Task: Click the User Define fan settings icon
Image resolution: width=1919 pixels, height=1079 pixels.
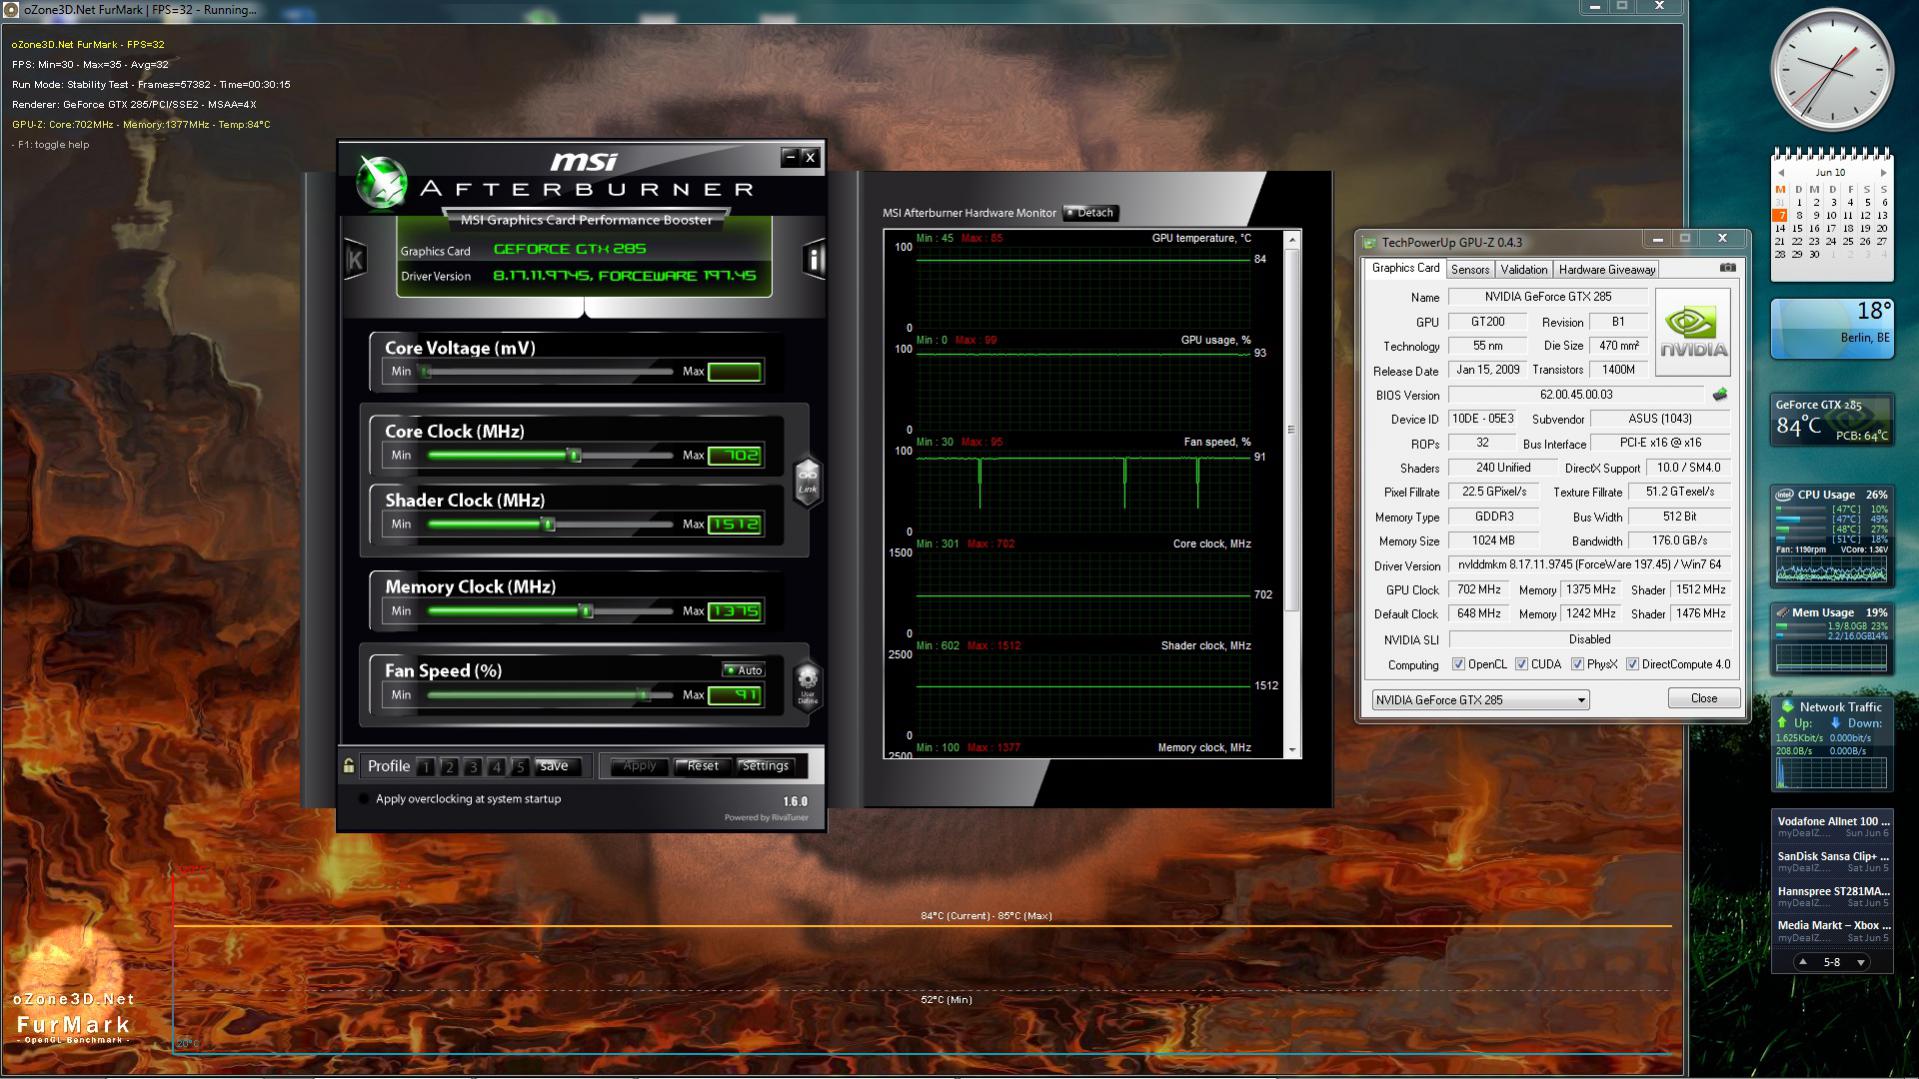Action: pyautogui.click(x=807, y=685)
